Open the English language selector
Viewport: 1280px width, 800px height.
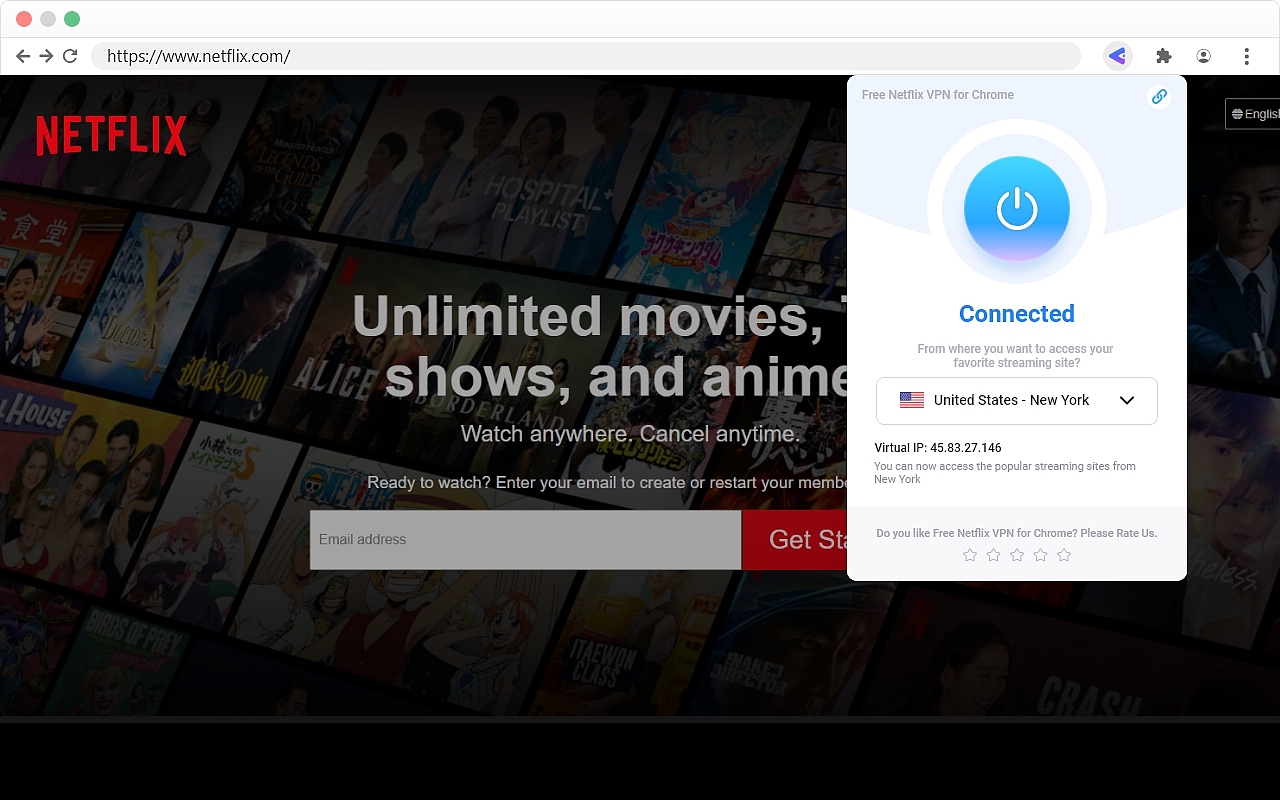click(x=1258, y=113)
